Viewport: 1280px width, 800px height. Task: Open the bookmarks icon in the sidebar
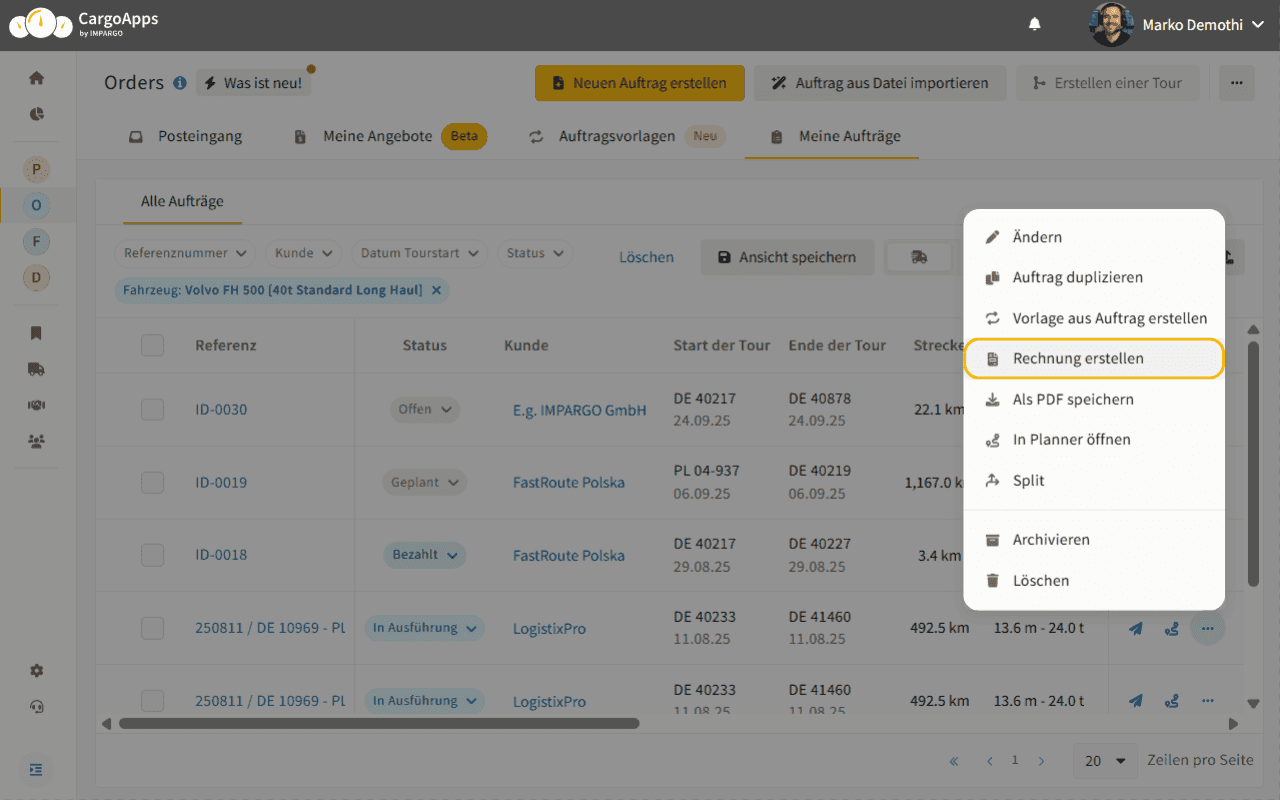click(36, 332)
